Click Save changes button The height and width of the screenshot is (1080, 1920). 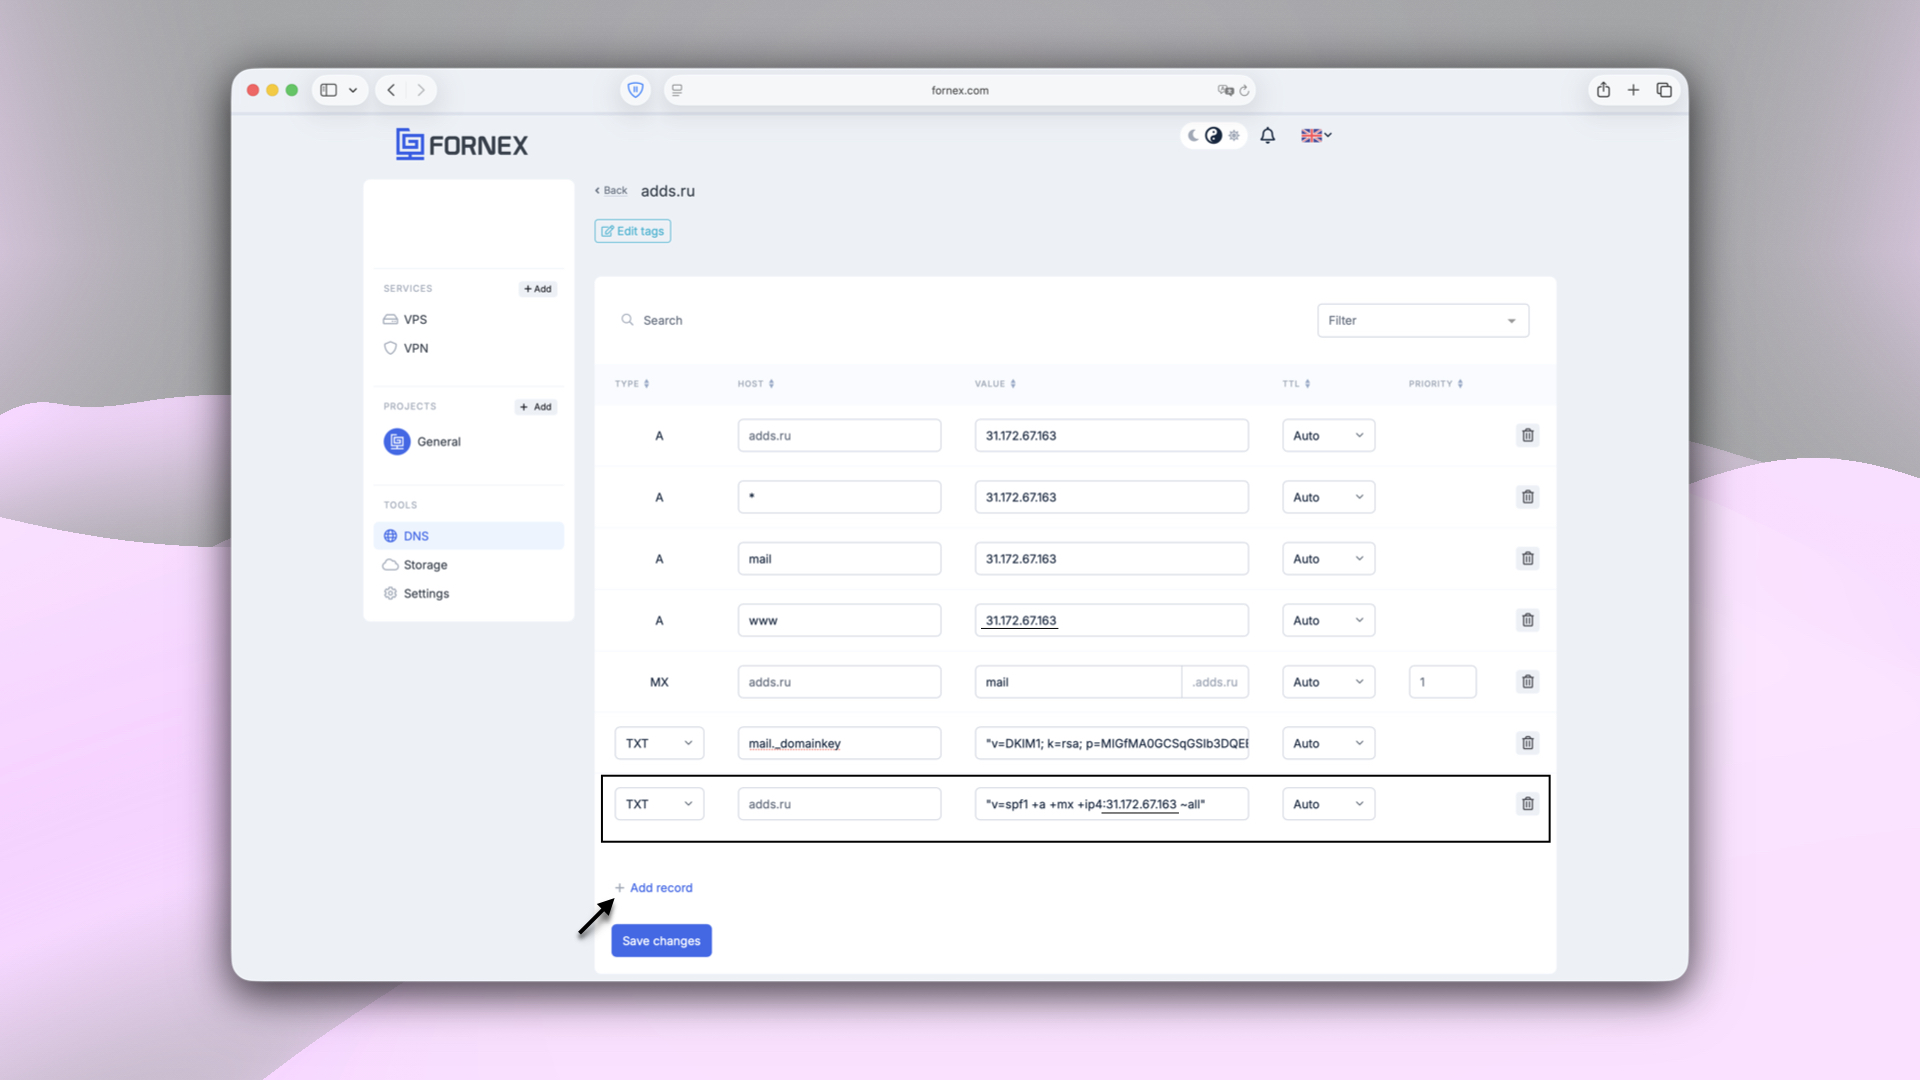[661, 940]
